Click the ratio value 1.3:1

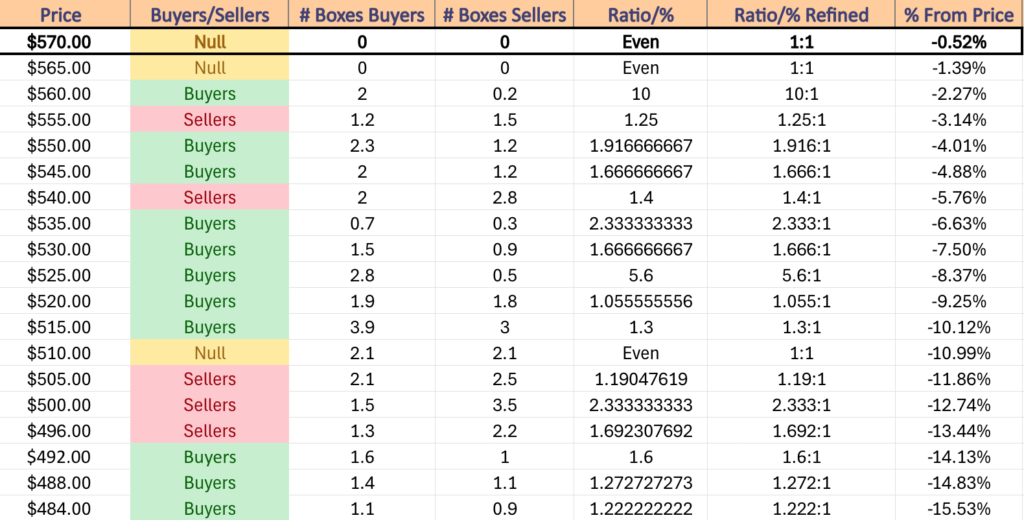pos(801,327)
